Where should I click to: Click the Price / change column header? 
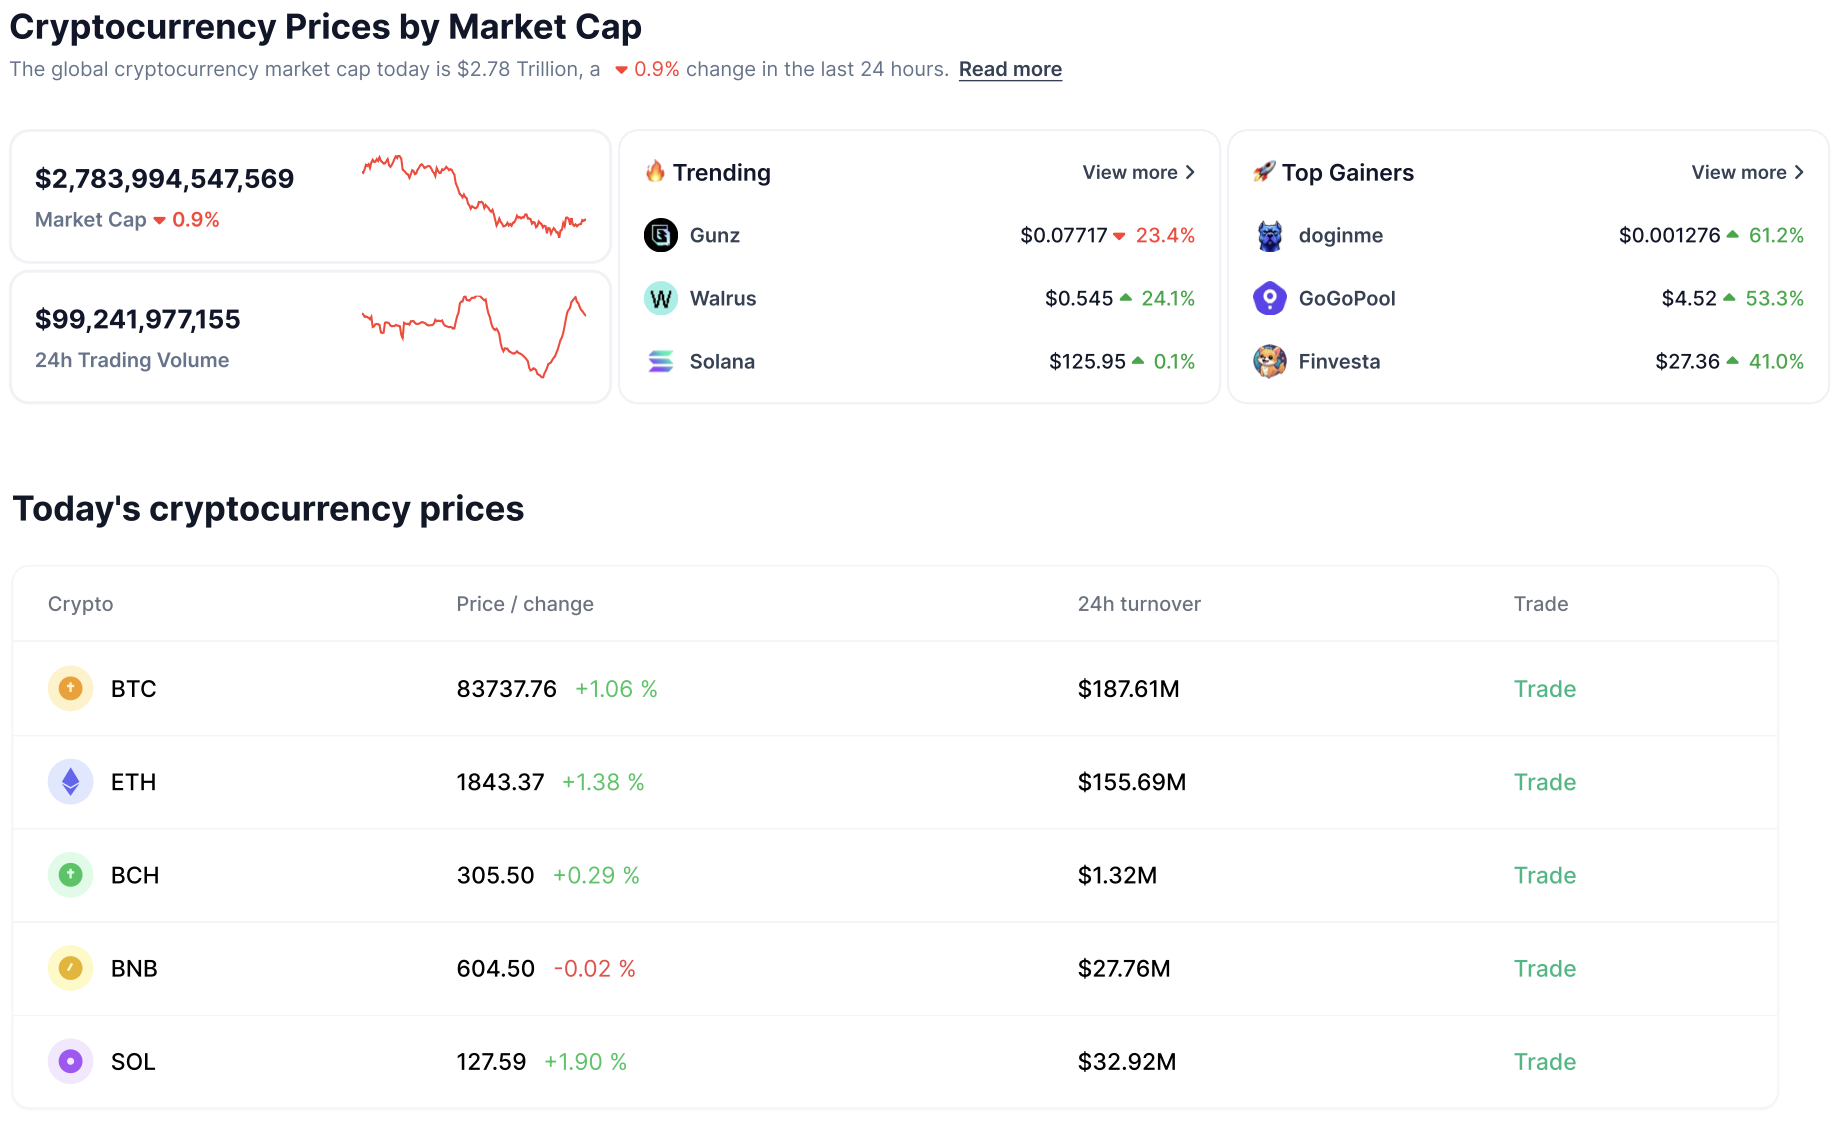(524, 604)
